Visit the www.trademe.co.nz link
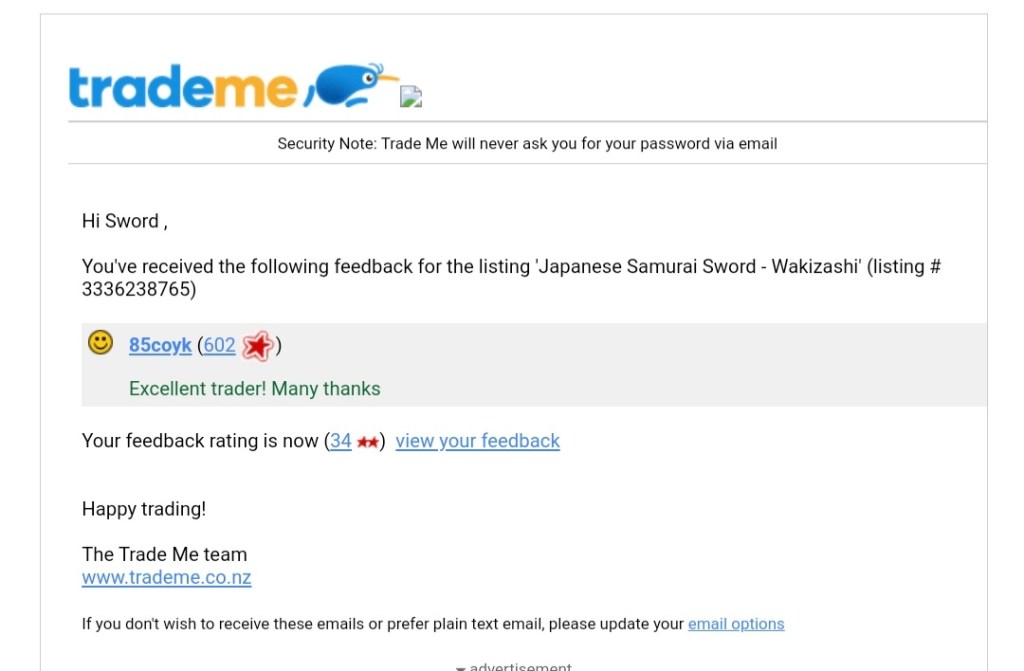1024x671 pixels. 166,578
